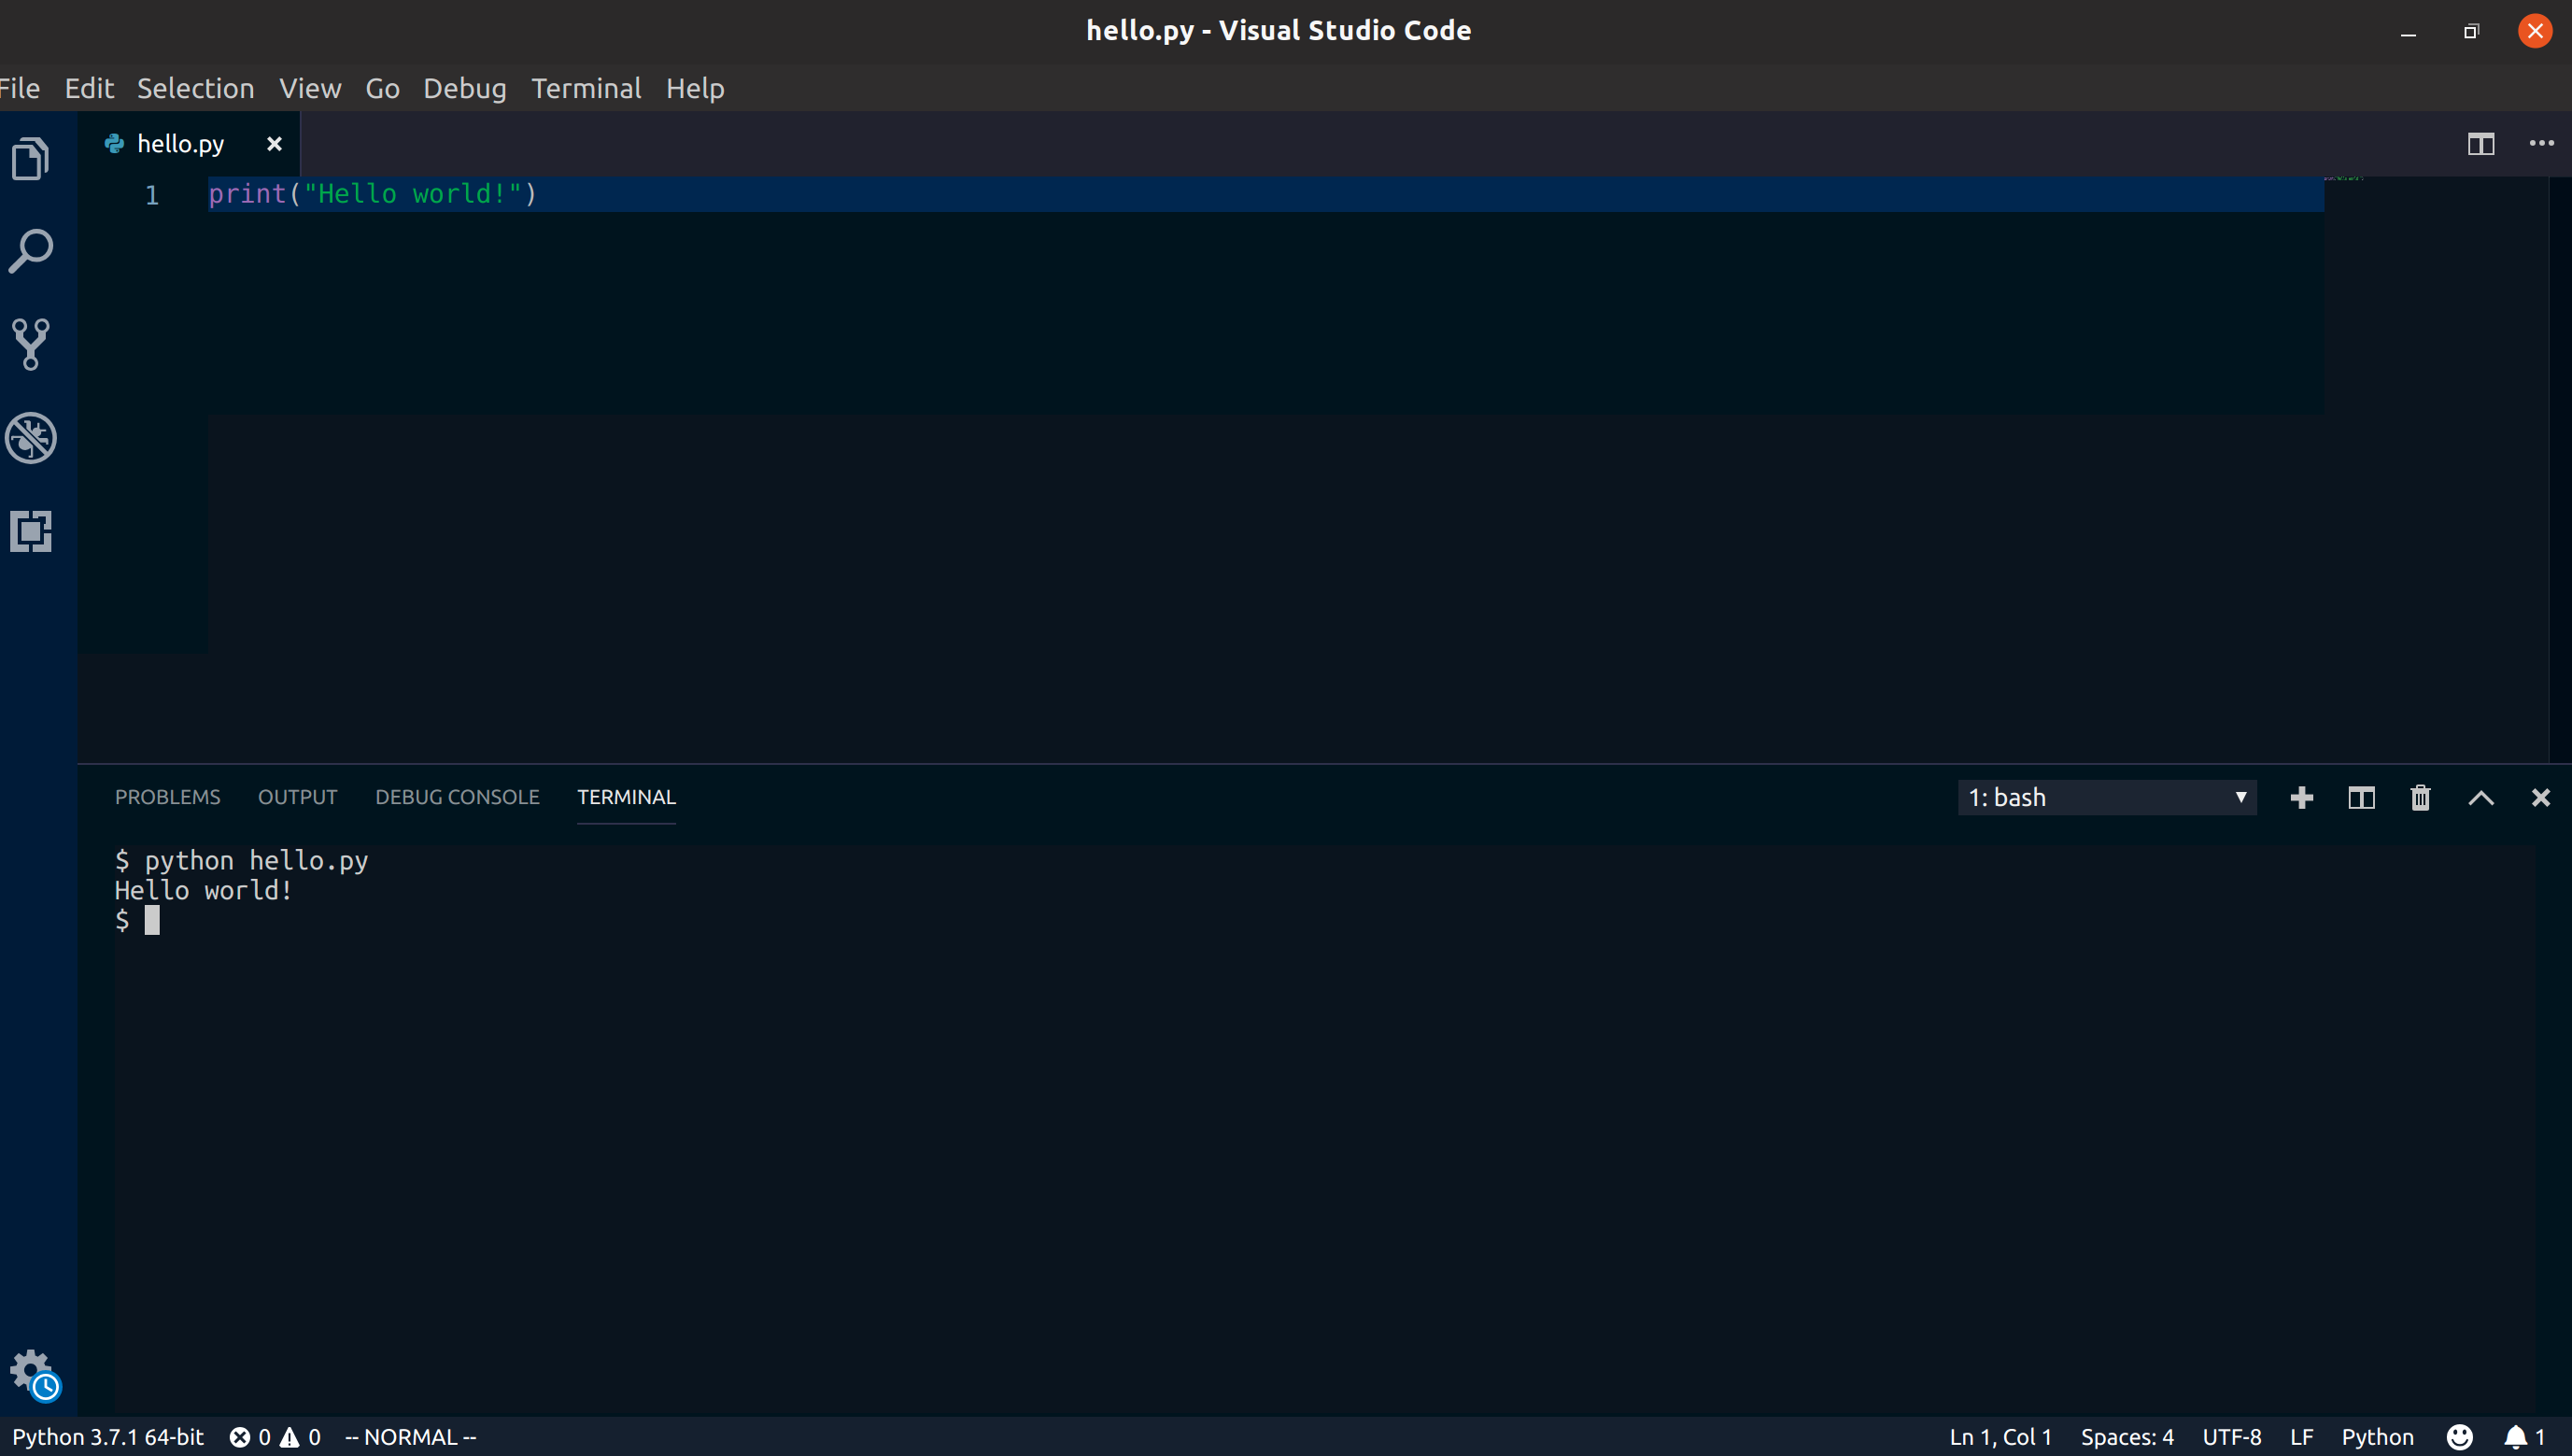Open the Source Control view icon
Image resolution: width=2572 pixels, height=1456 pixels.
[31, 344]
